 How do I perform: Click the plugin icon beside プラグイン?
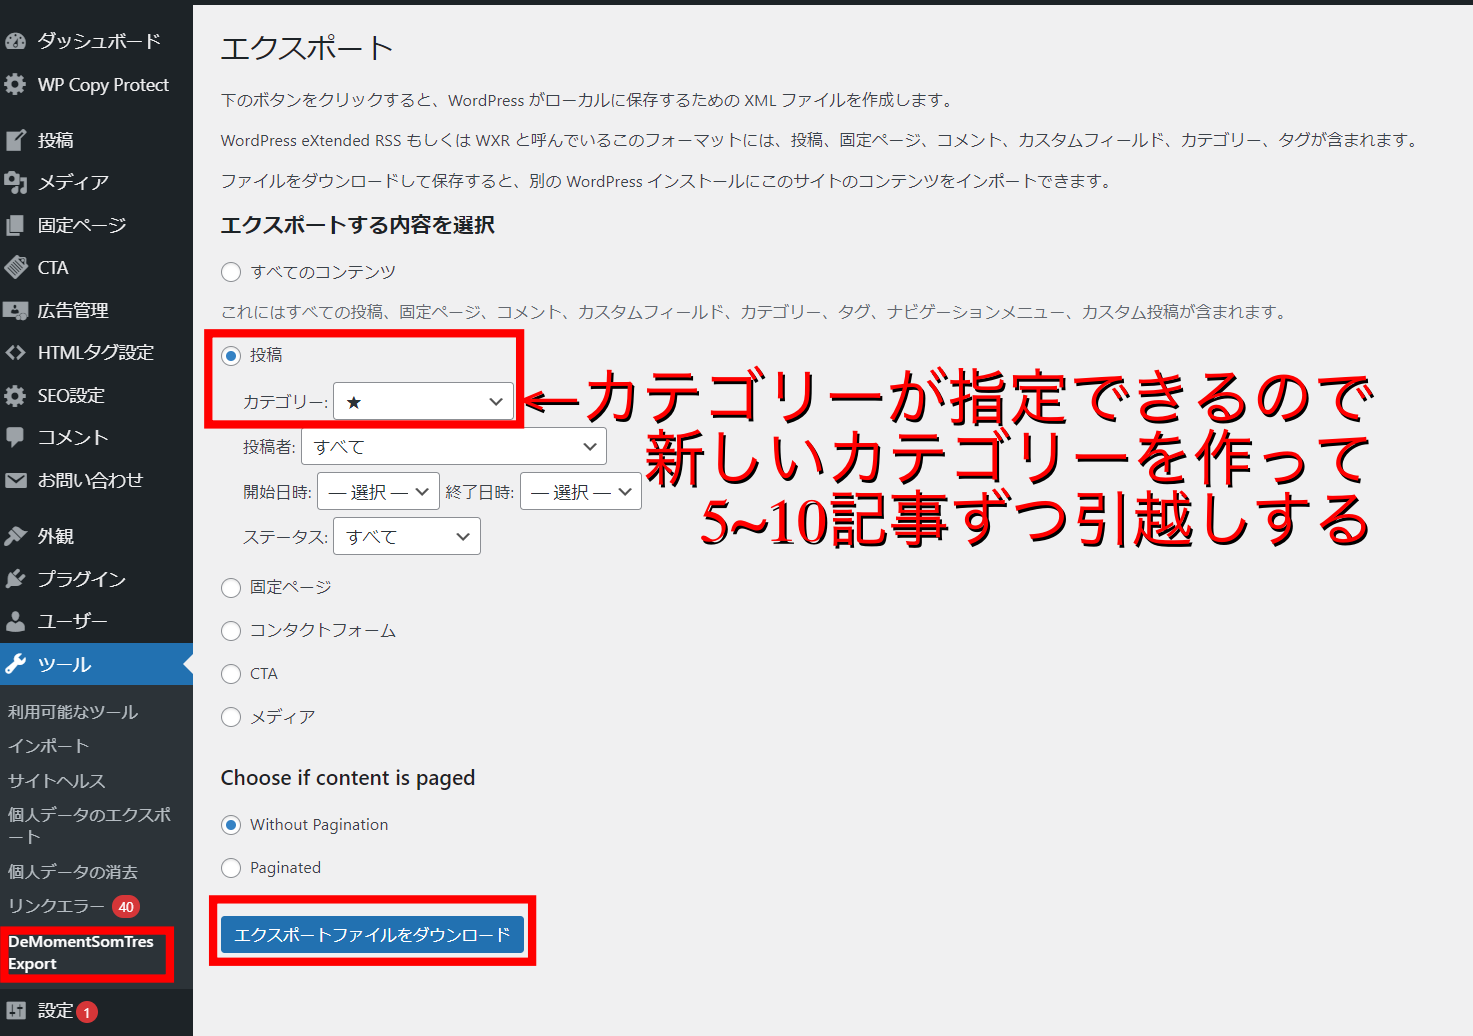(15, 579)
